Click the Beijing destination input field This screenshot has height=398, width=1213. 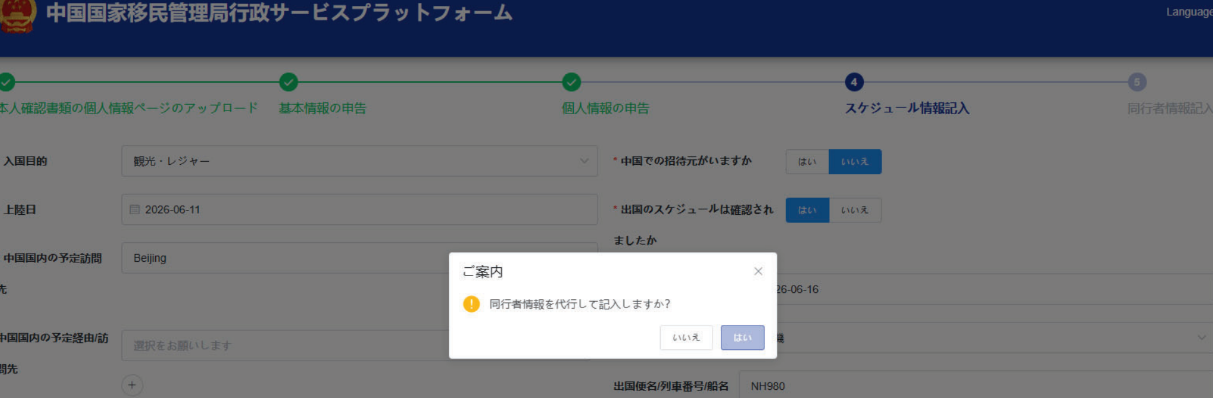point(359,258)
